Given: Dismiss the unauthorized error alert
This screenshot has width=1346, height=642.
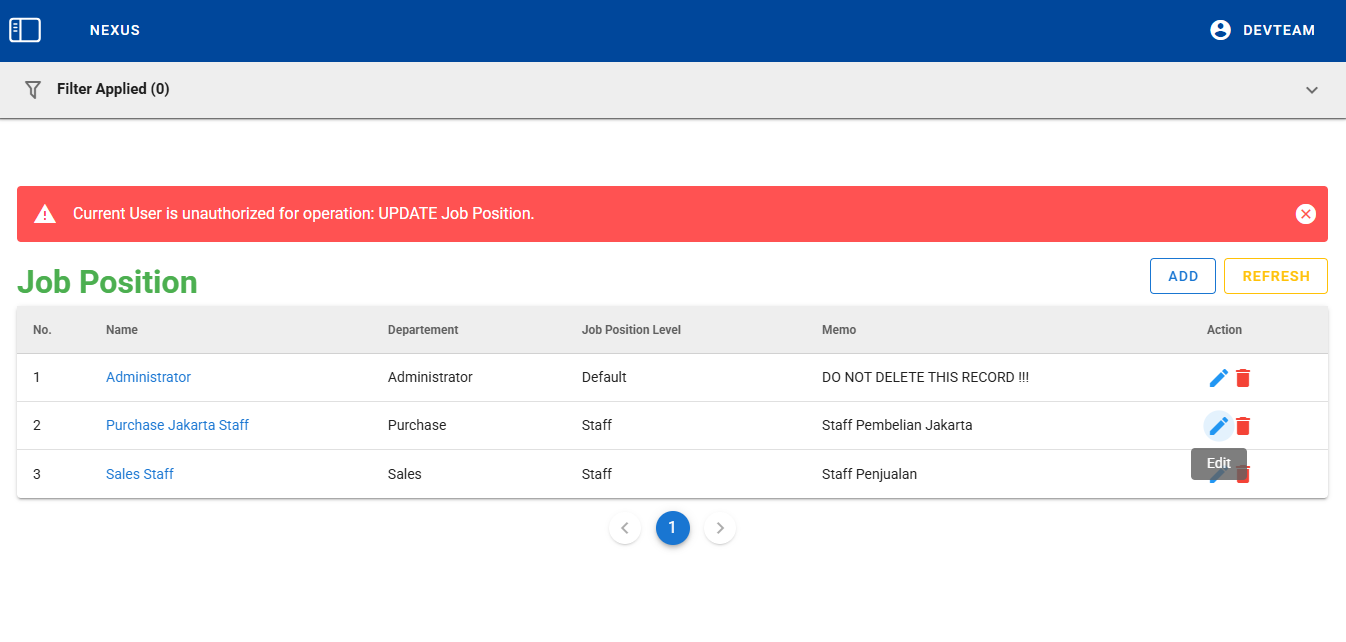Looking at the screenshot, I should 1305,214.
